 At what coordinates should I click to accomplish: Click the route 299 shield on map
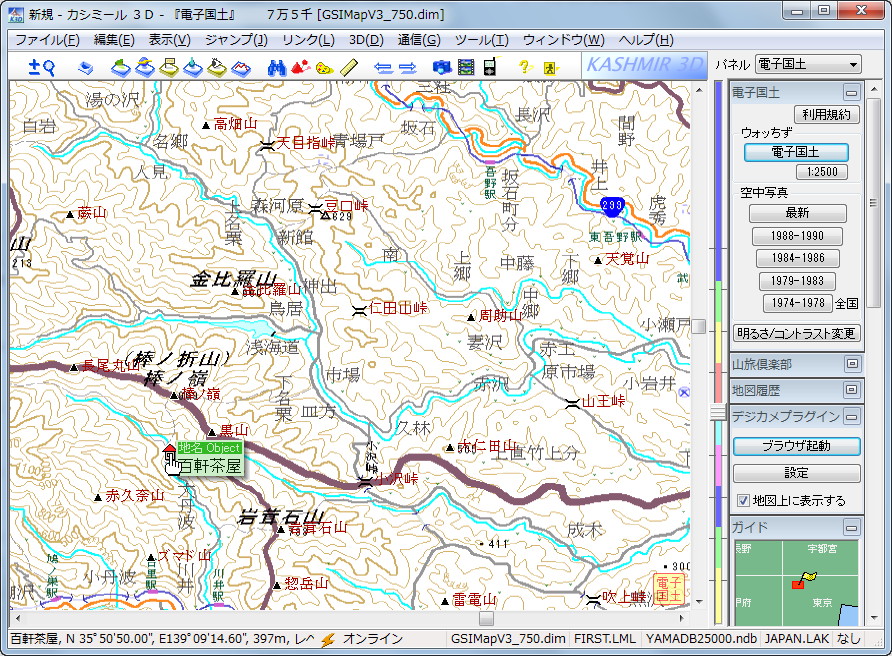[x=612, y=206]
